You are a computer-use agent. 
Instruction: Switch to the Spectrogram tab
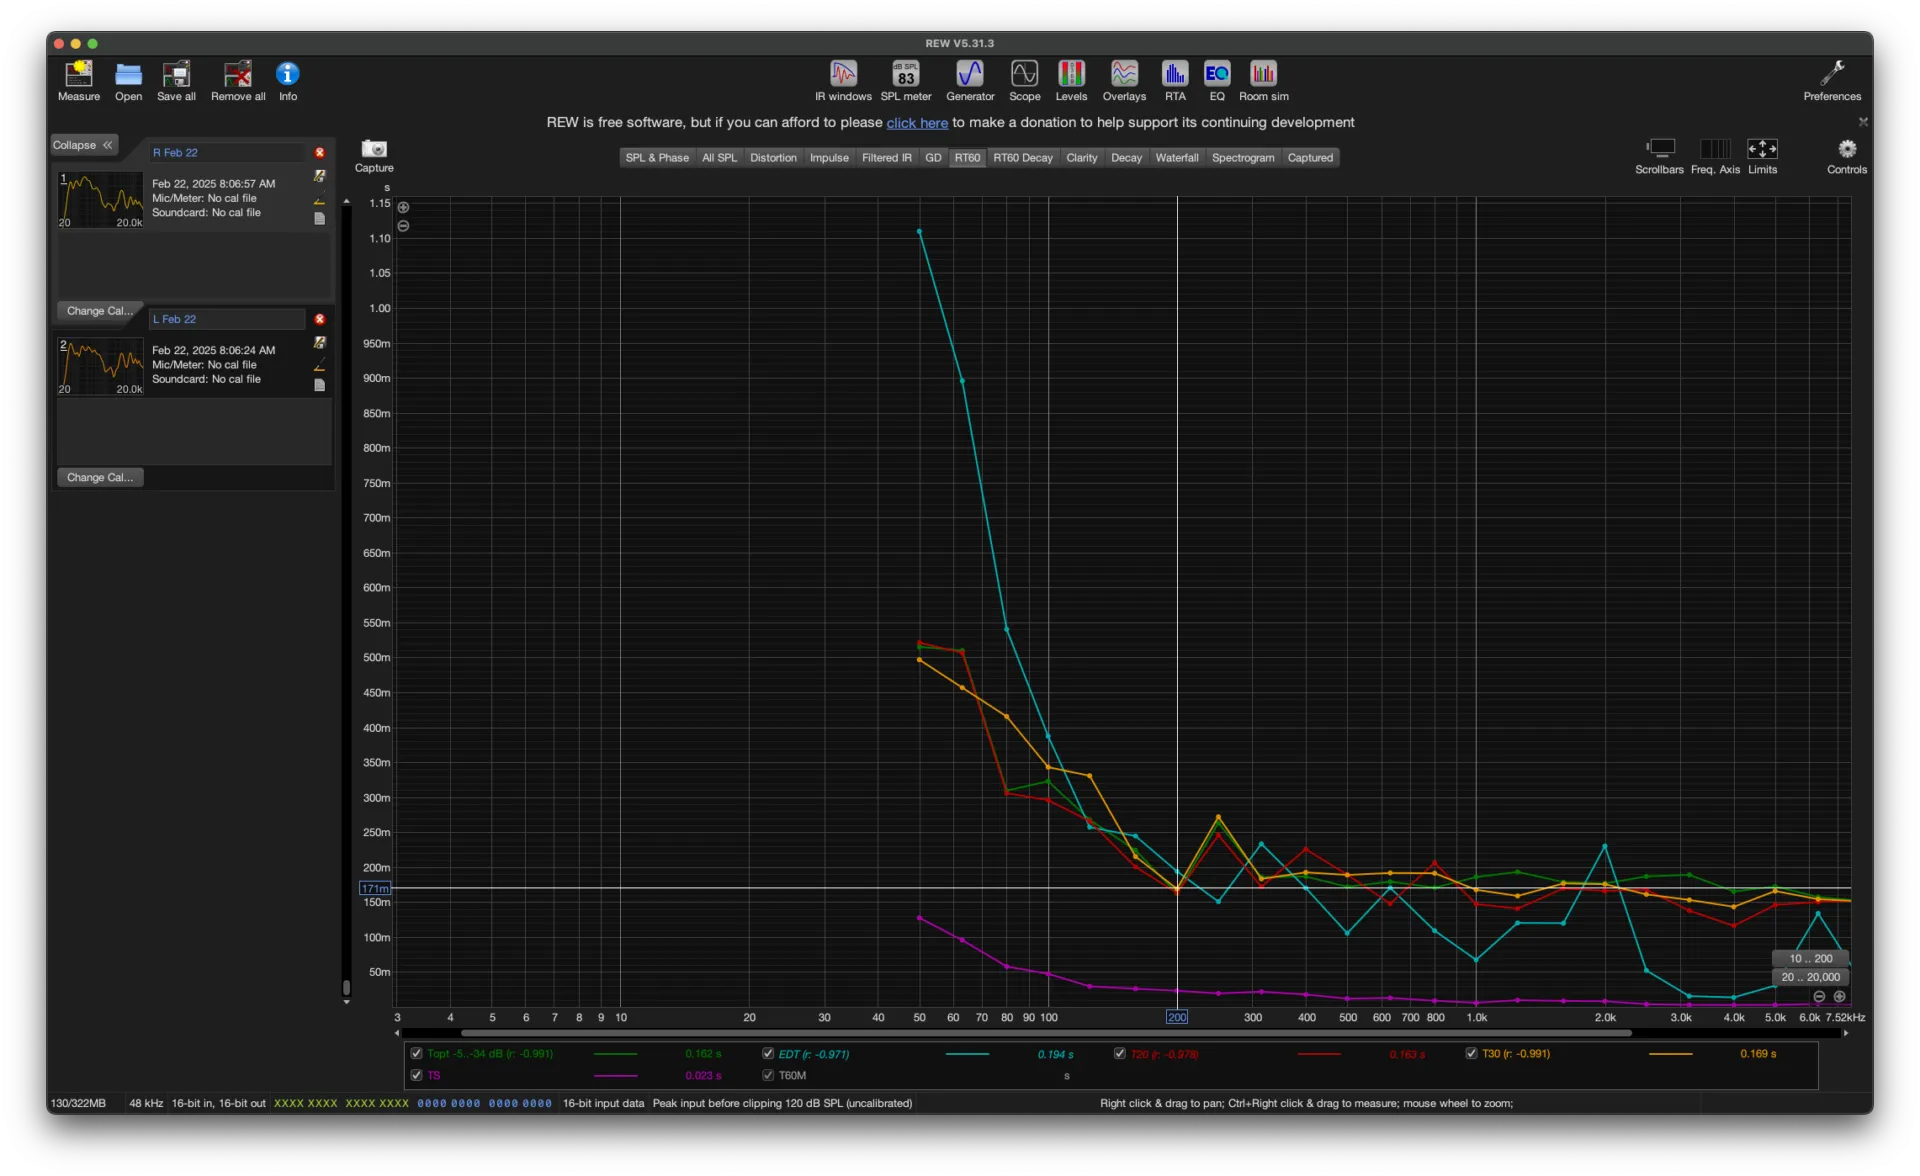tap(1242, 158)
